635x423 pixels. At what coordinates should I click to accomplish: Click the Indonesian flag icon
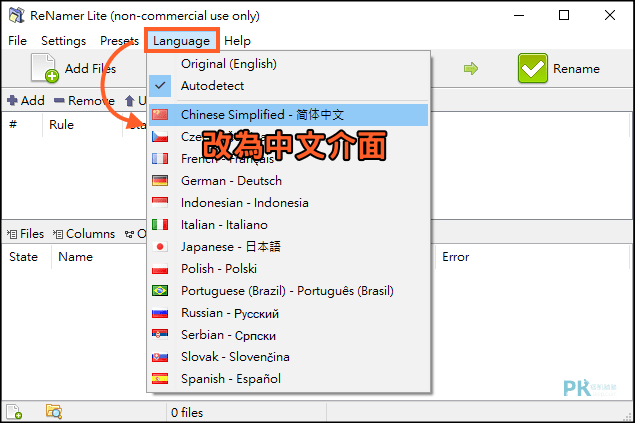pos(160,202)
